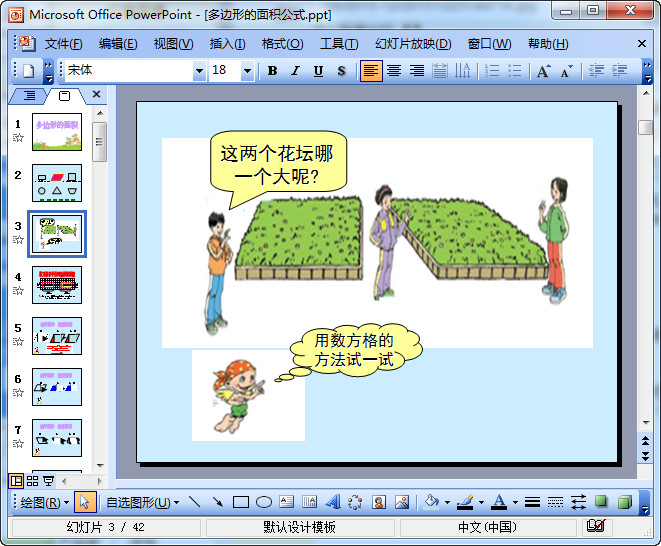Open the 文件 menu
The image size is (661, 546).
[x=63, y=44]
